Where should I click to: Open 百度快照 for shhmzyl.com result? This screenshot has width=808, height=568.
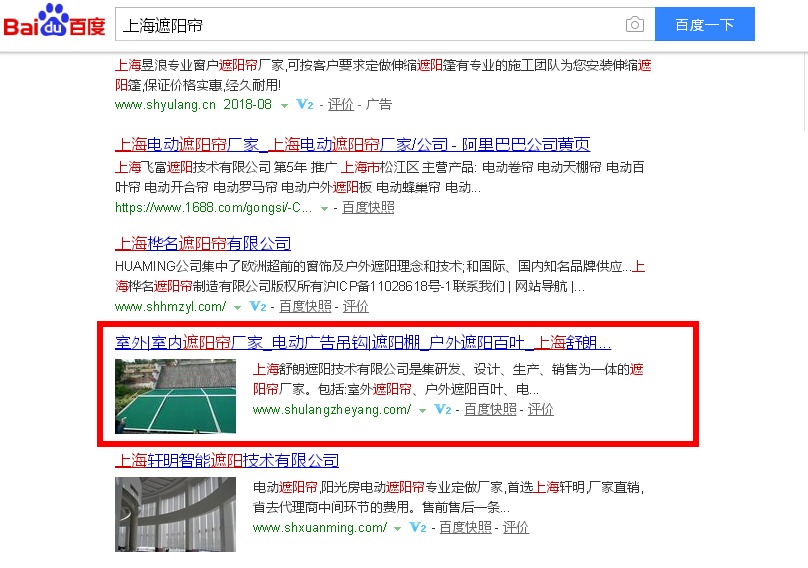305,307
